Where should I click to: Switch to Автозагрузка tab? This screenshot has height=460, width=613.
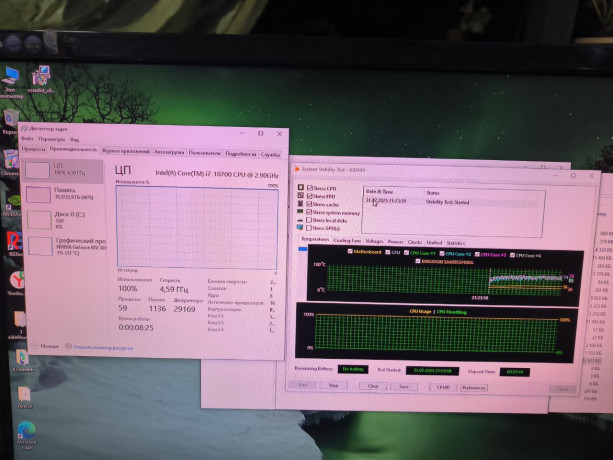tap(169, 152)
